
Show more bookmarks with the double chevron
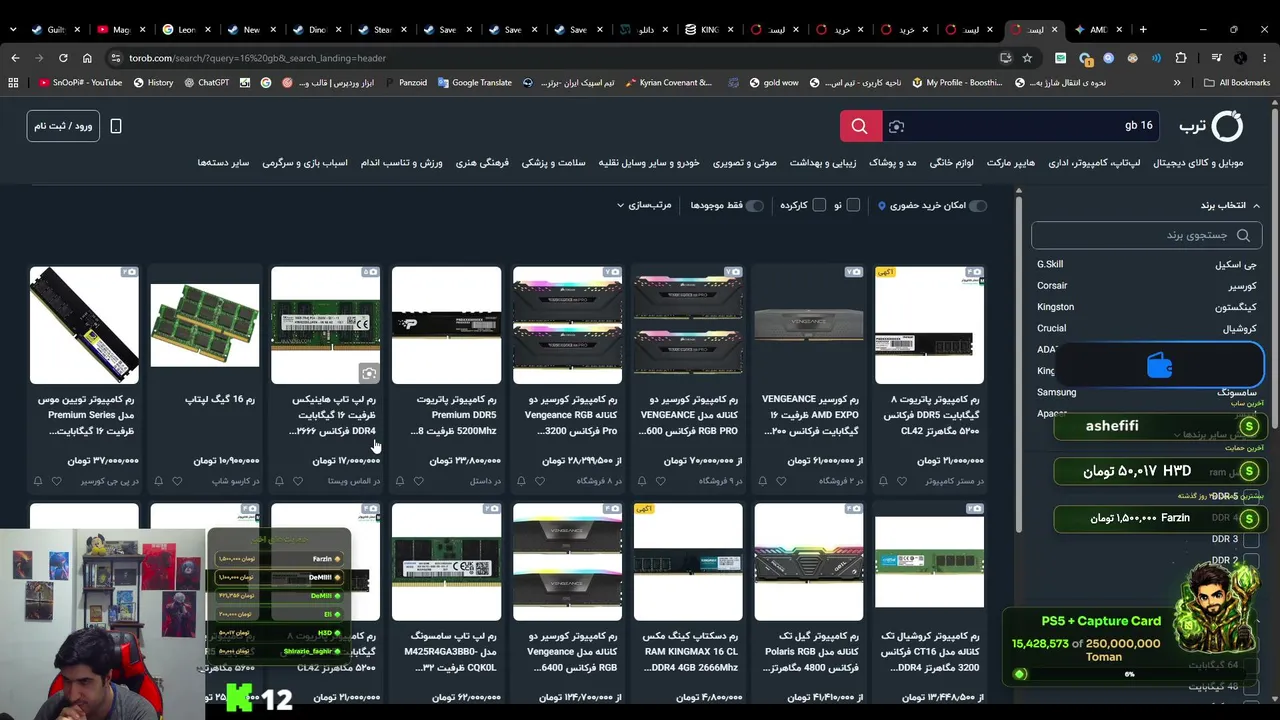pos(1177,83)
